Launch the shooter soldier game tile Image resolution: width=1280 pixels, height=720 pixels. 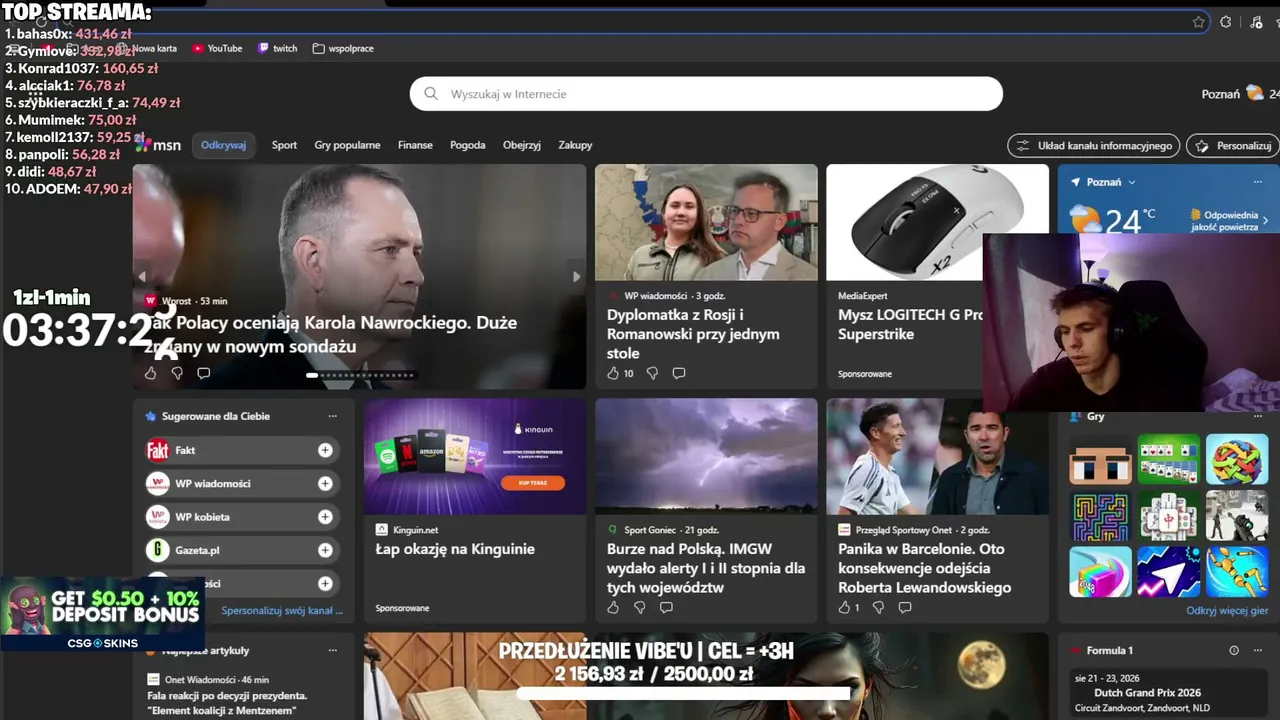coord(1237,515)
